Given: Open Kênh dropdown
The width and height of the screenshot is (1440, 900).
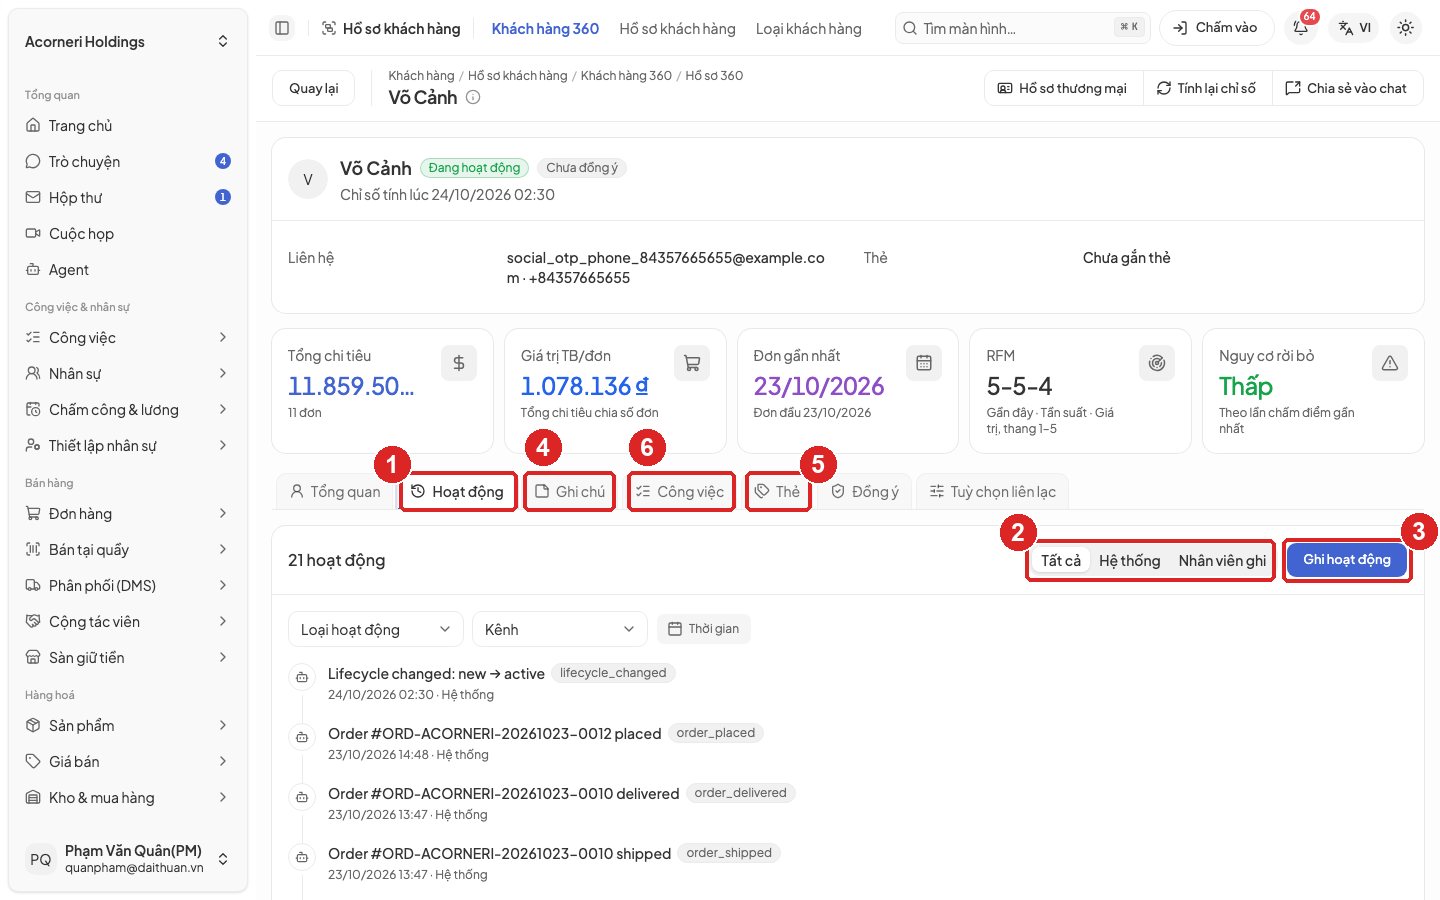Looking at the screenshot, I should tap(560, 629).
